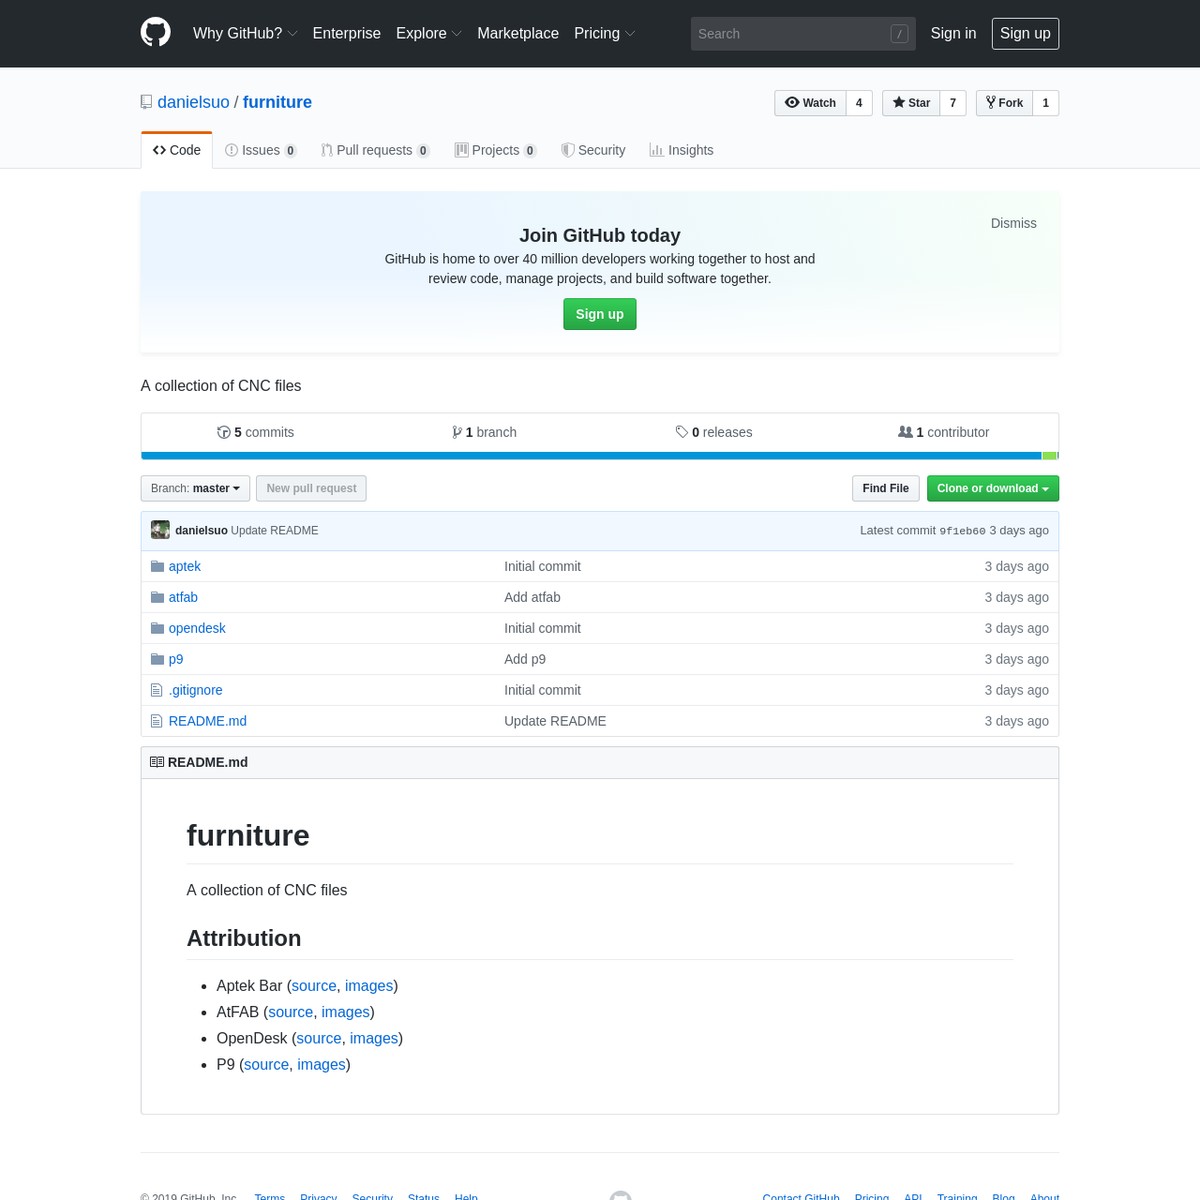This screenshot has width=1200, height=1200.
Task: Open README.md in file list
Action: (208, 721)
